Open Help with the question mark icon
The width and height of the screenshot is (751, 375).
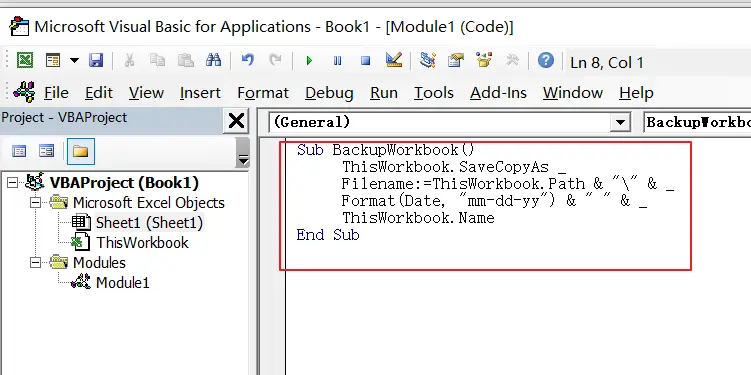point(546,60)
